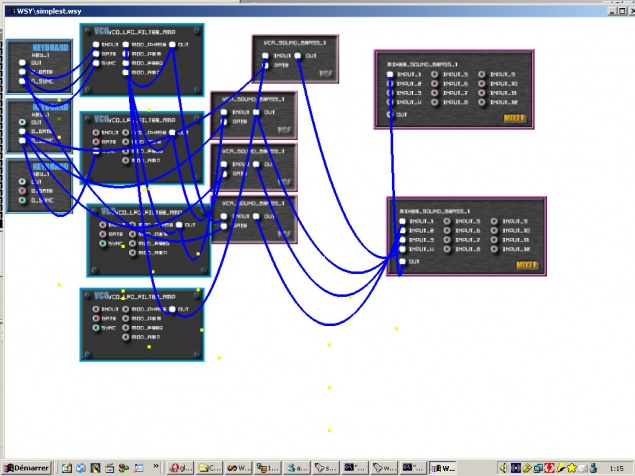The height and width of the screenshot is (476, 635).
Task: Click the VCO logo on topmost VCO module
Action: click(100, 32)
